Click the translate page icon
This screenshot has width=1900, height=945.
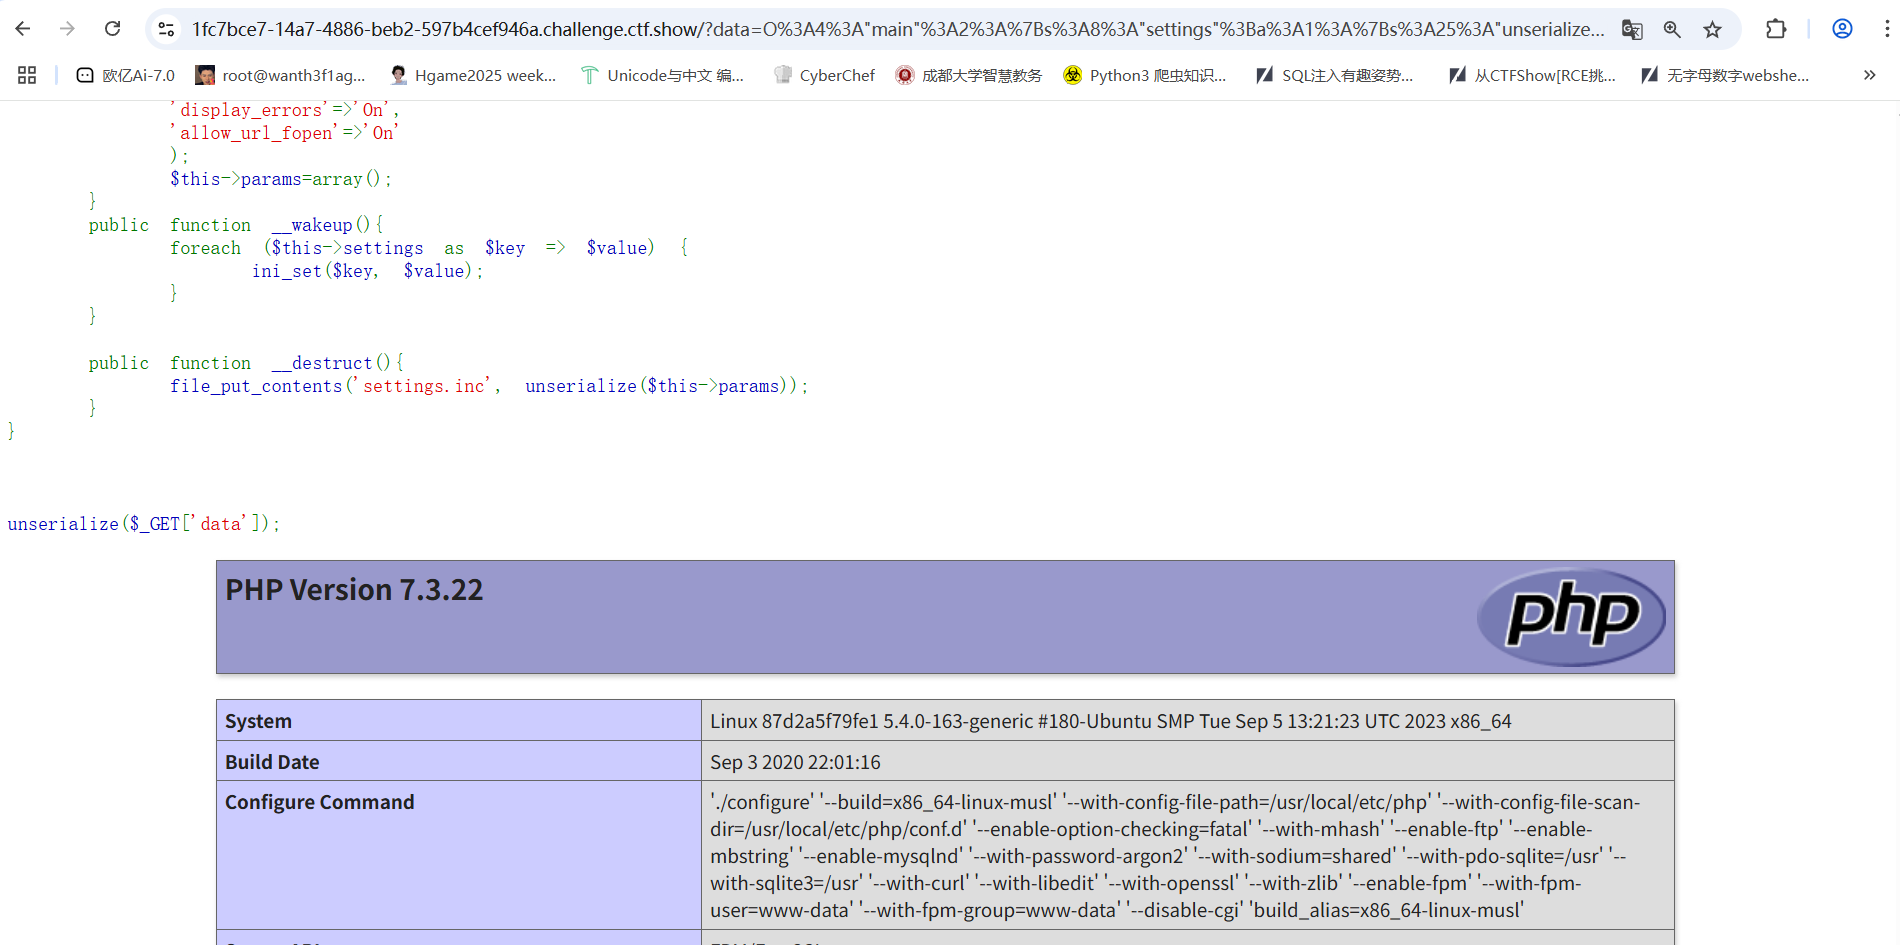1632,29
